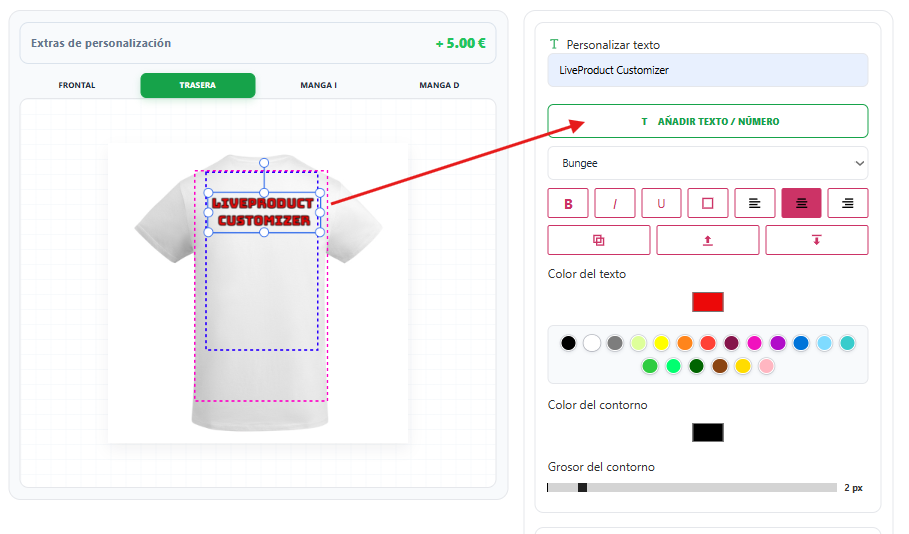Toggle underline text formatting
909x534 pixels.
click(x=661, y=204)
